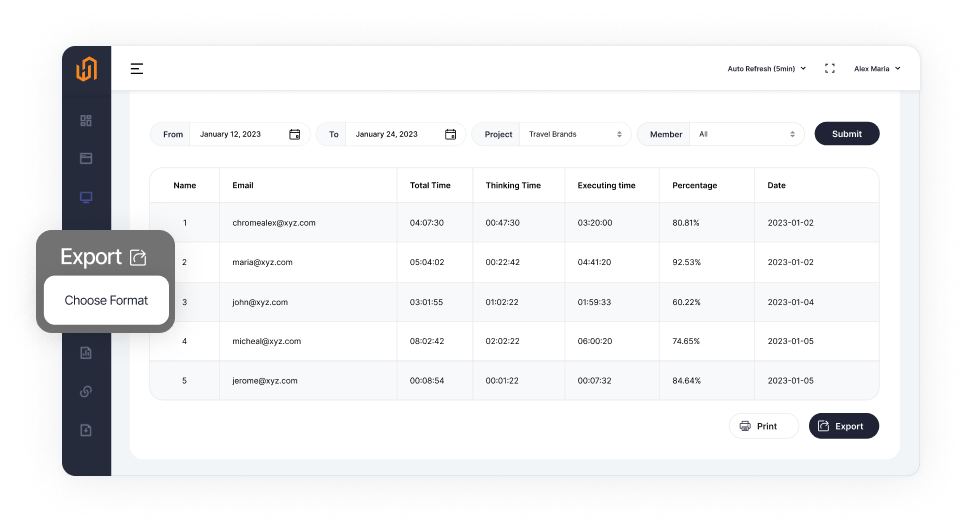Enter fullscreen mode using the expand icon

click(x=829, y=69)
